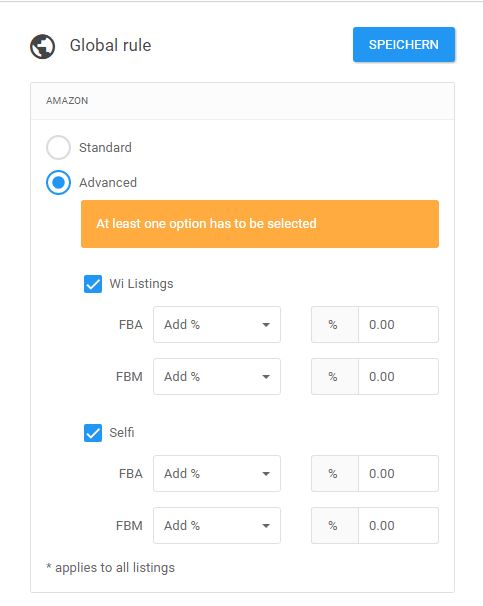Click the Global rule heading text

[111, 45]
